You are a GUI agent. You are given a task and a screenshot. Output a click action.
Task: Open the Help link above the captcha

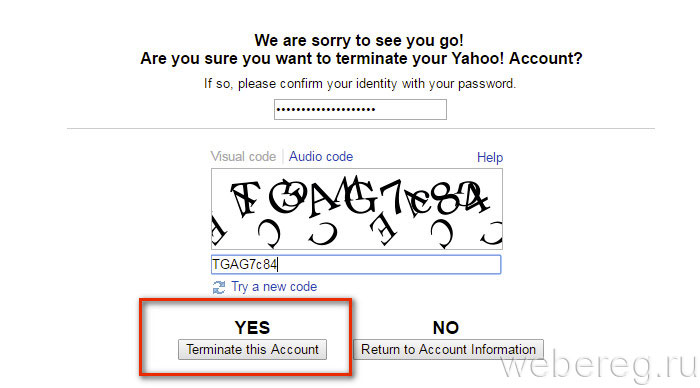(x=490, y=158)
